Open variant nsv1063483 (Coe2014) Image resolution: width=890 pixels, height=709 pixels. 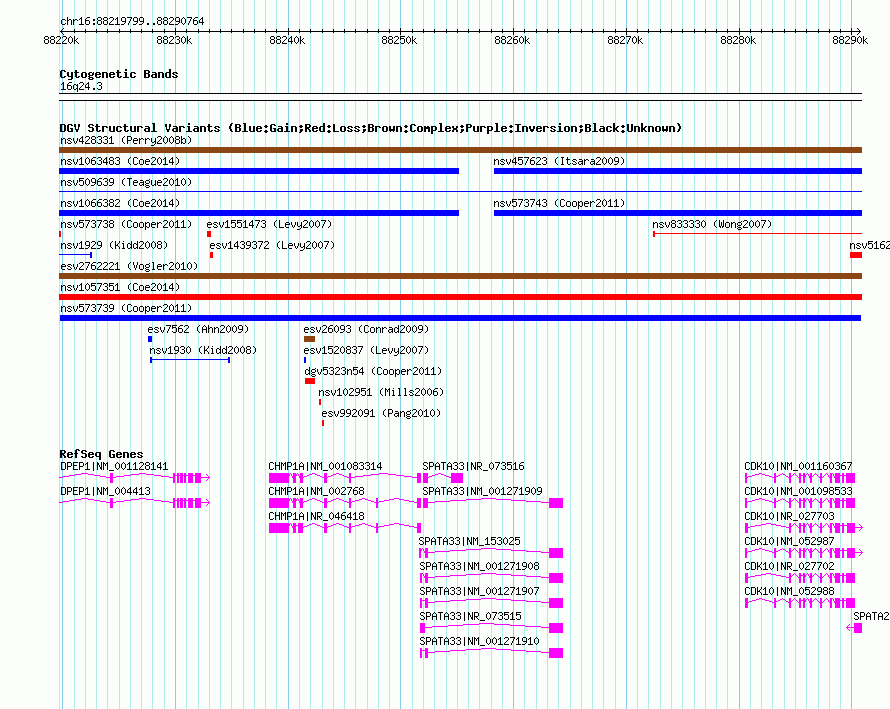point(120,161)
